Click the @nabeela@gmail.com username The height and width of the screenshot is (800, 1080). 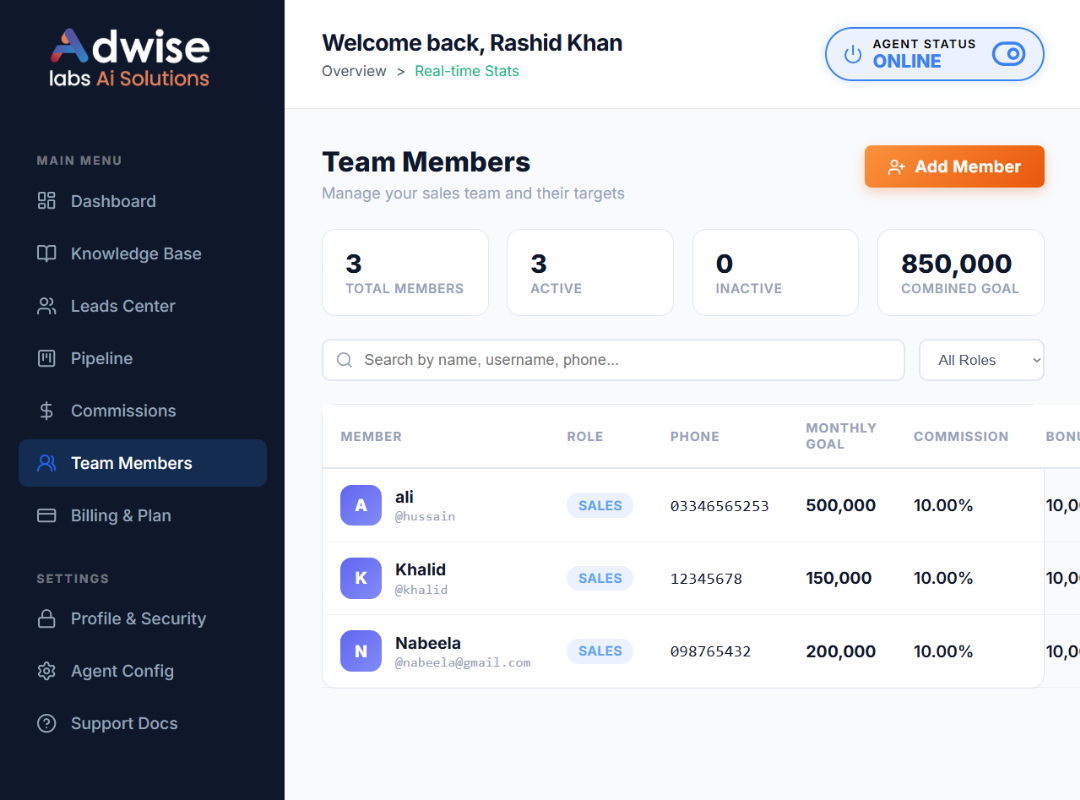click(x=463, y=663)
